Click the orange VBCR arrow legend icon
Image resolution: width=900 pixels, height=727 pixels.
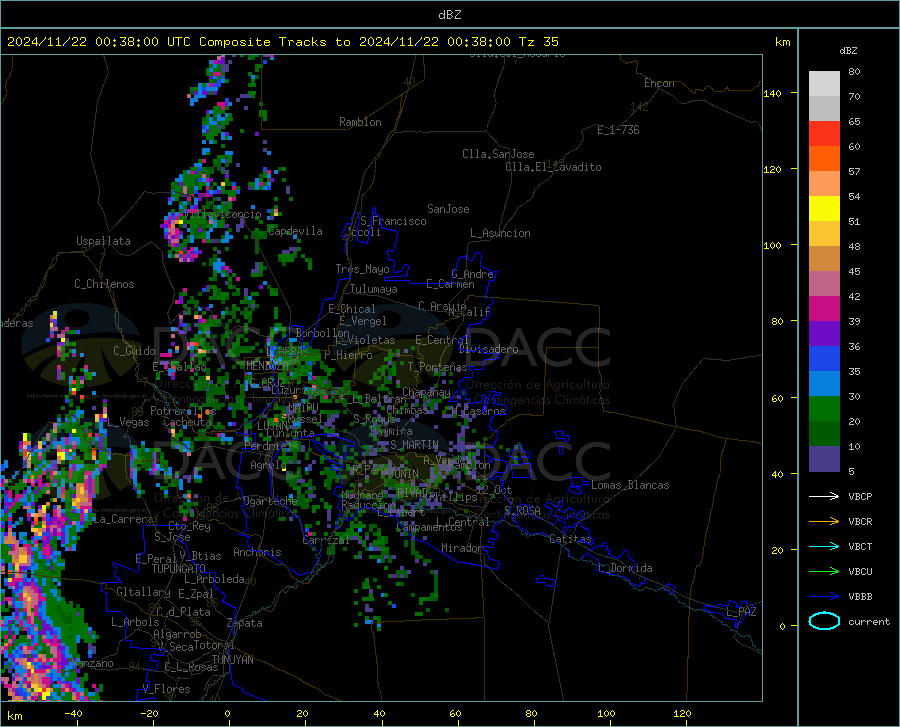coord(824,521)
